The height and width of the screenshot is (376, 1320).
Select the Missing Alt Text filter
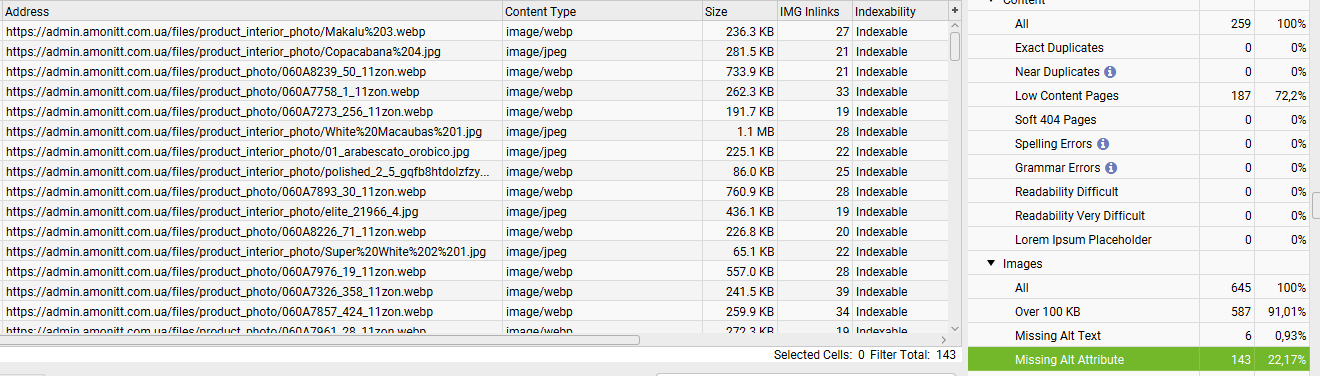[1141, 336]
